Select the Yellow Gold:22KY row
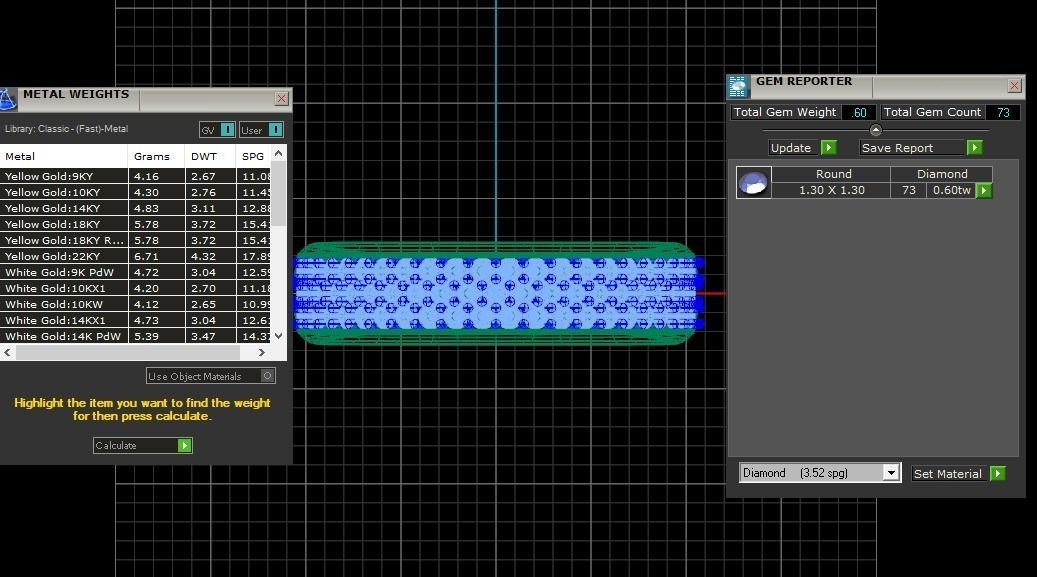Screen dimensions: 1037x577 136,256
